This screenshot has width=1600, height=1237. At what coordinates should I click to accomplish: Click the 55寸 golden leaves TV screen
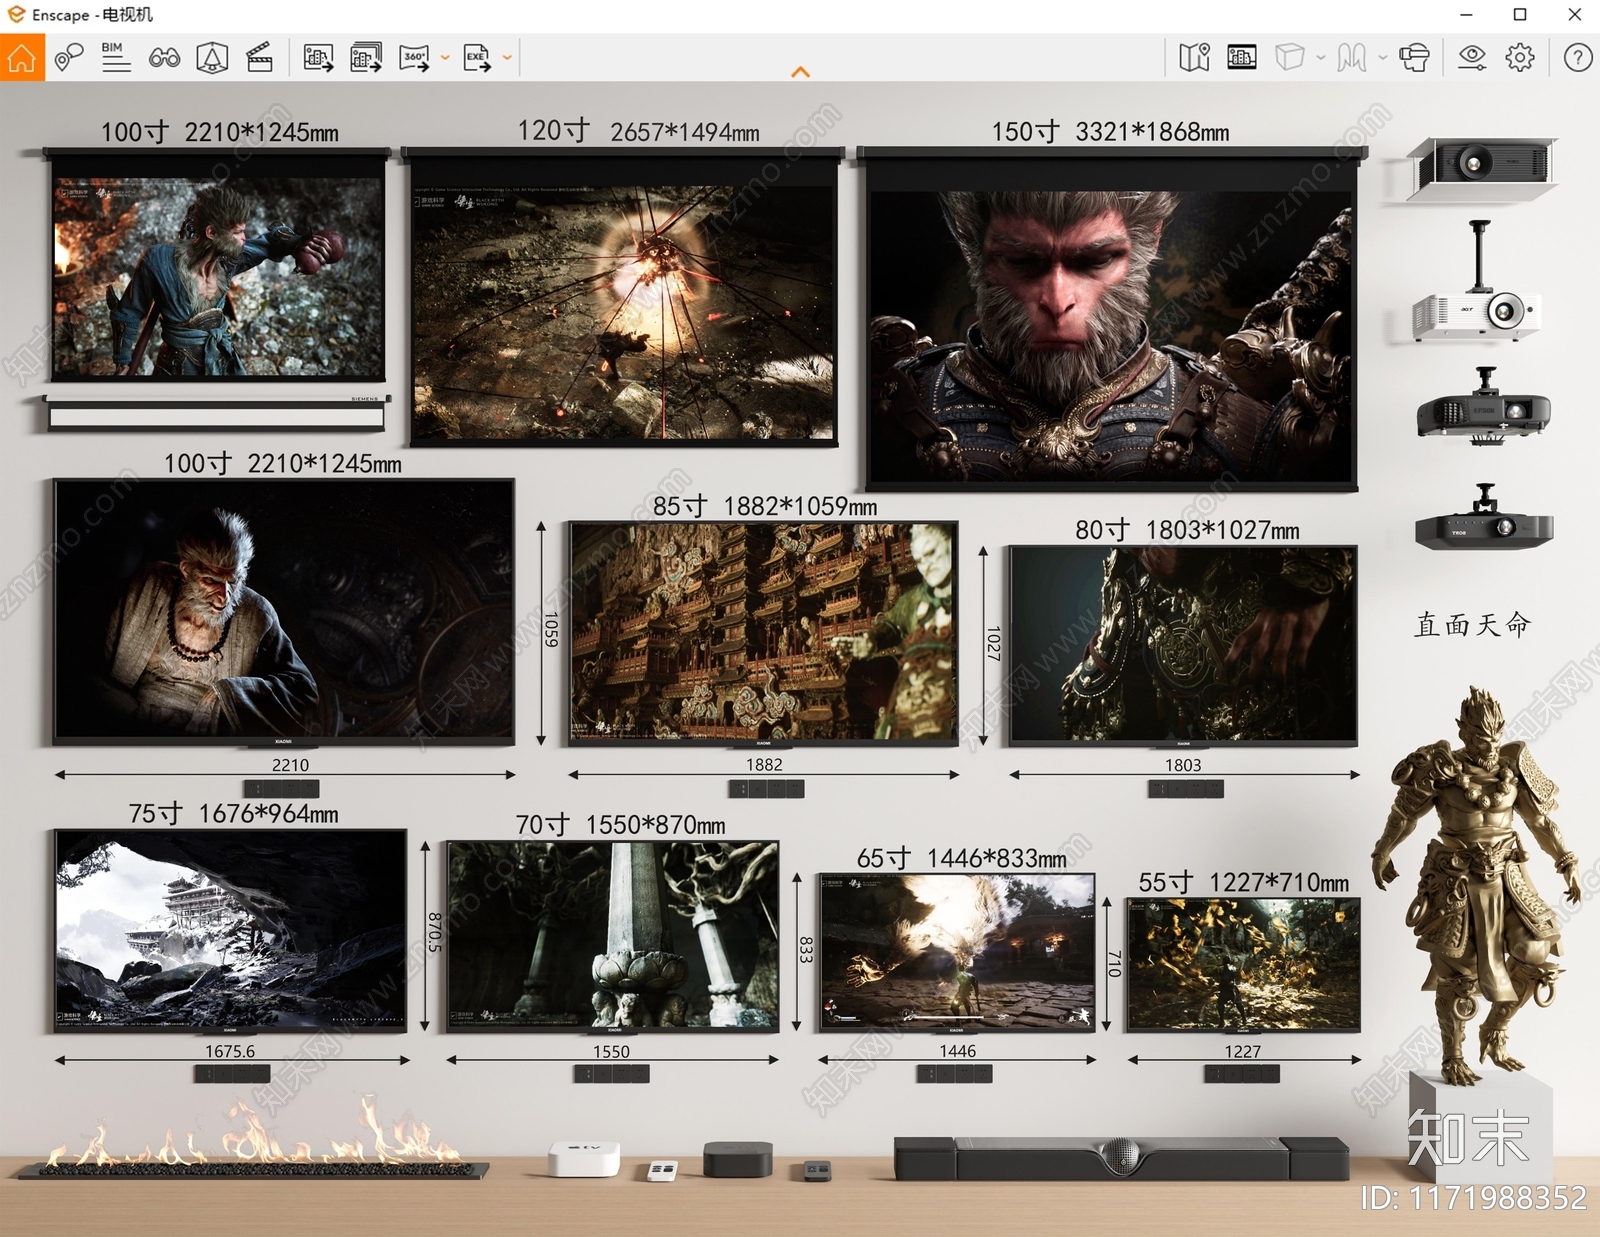[x=1243, y=964]
